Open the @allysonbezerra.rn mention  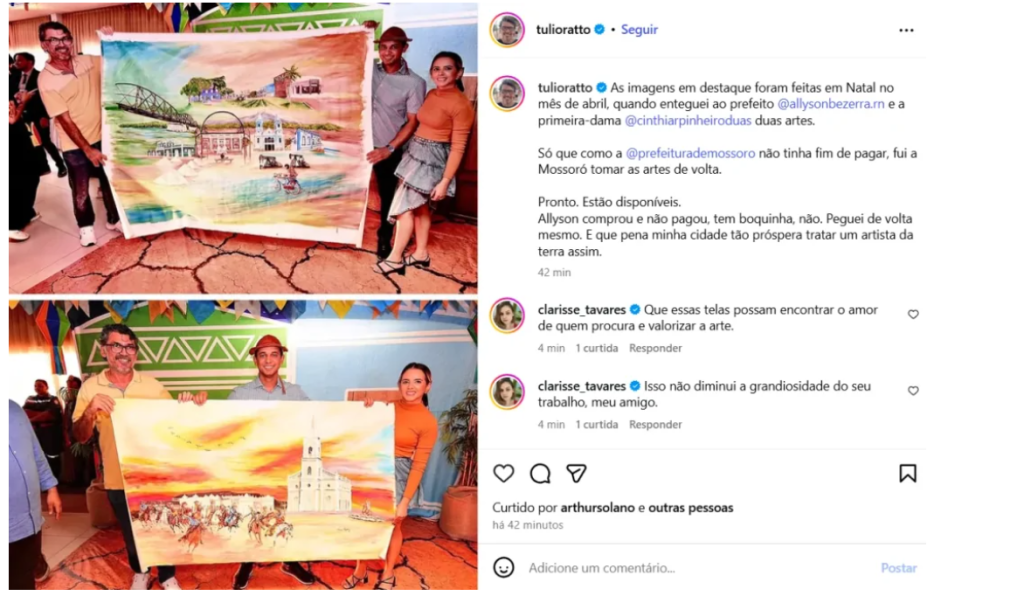tap(831, 104)
